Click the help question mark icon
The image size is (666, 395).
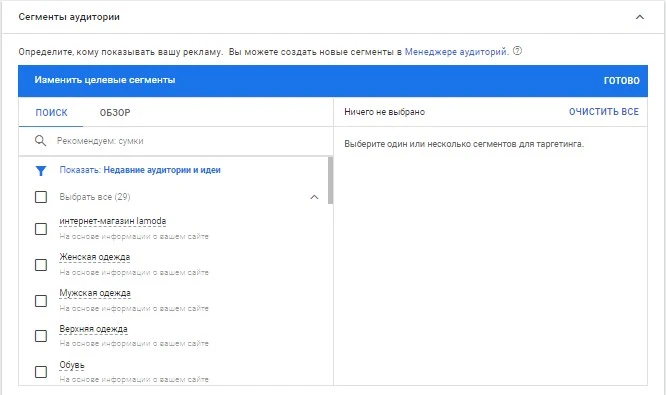point(517,51)
